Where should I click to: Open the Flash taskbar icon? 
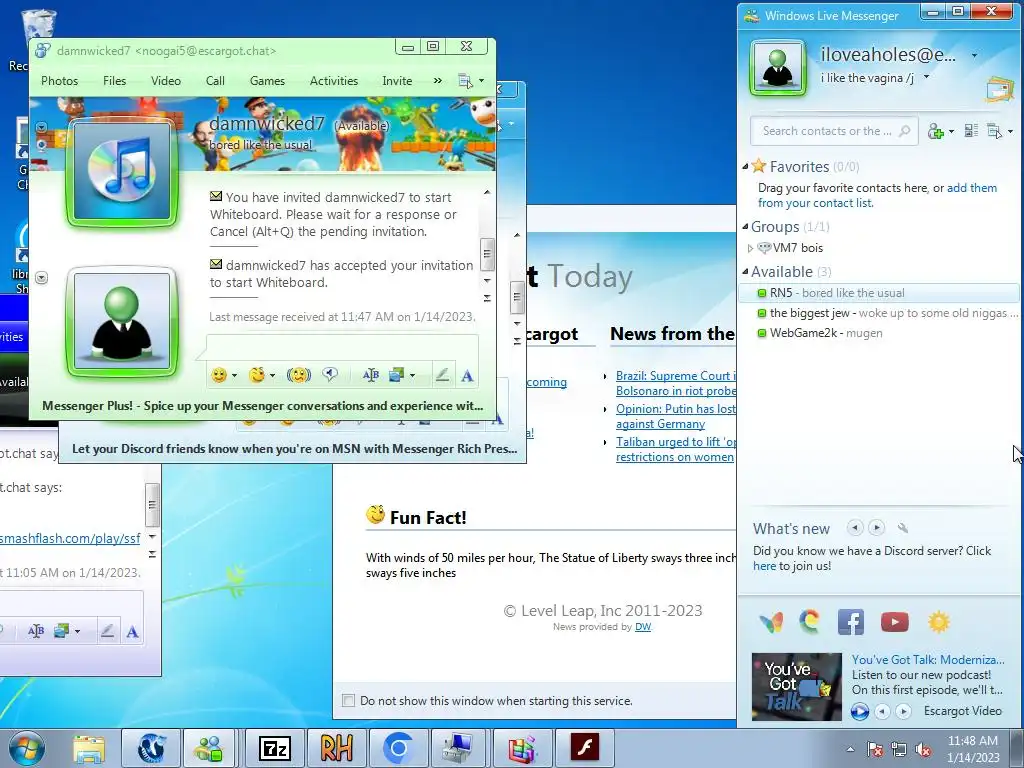[x=584, y=748]
